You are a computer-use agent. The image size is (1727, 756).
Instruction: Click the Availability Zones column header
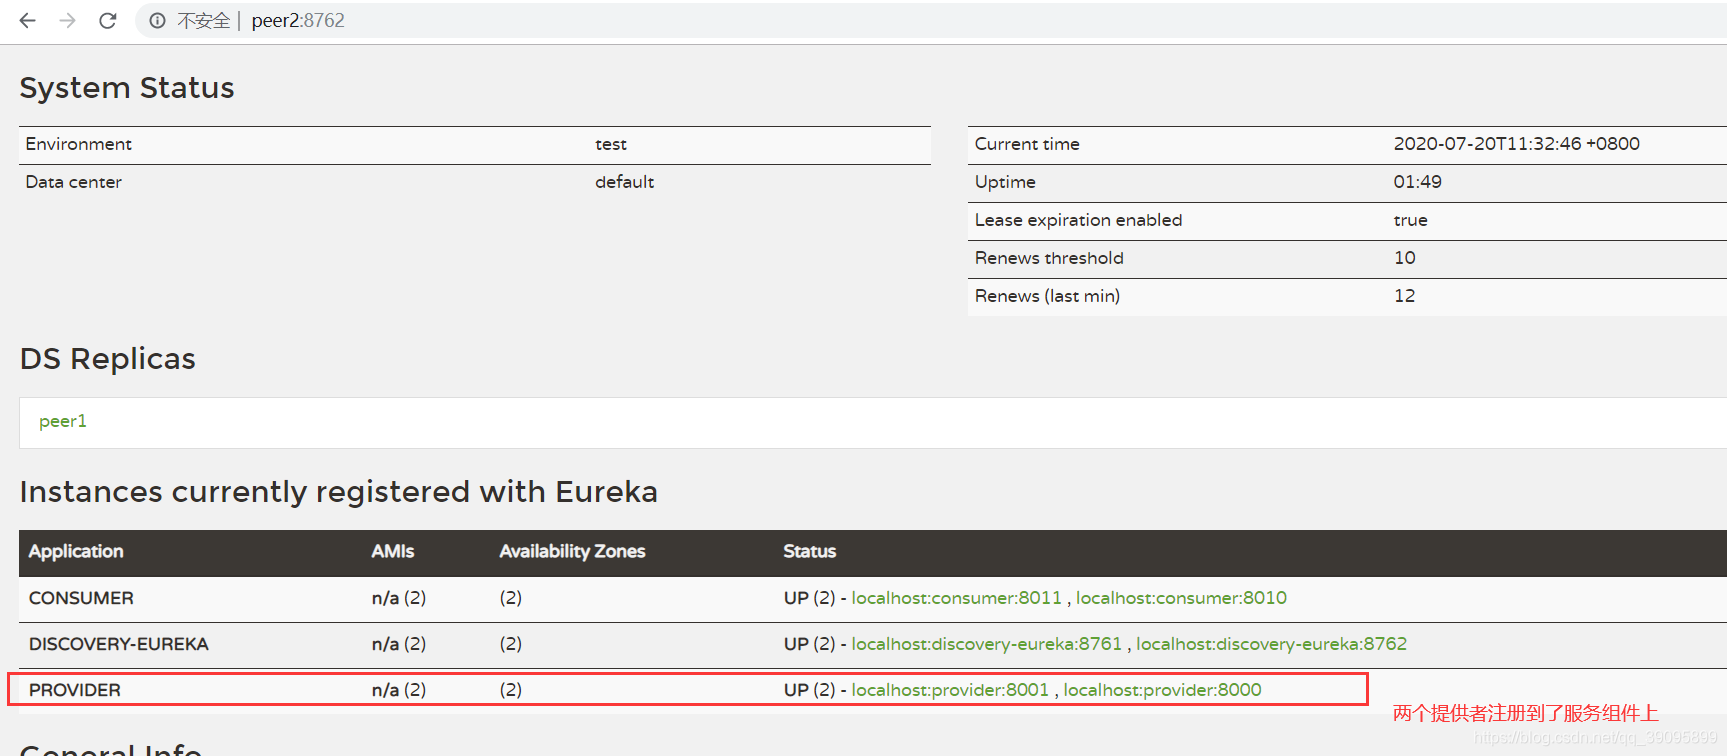click(x=572, y=552)
